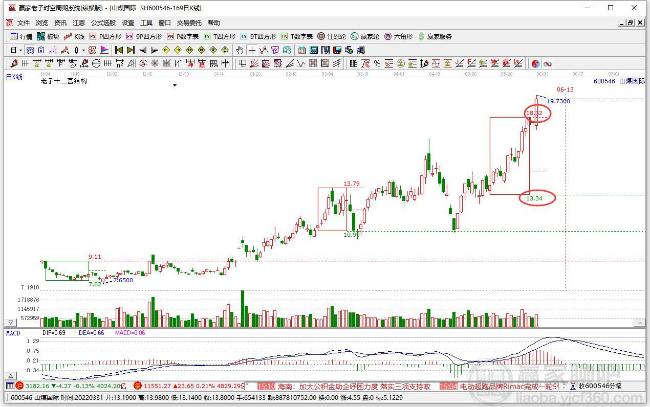The image size is (650, 407).
Task: Open 赢家服务 with the dollar icon
Action: (x=434, y=36)
